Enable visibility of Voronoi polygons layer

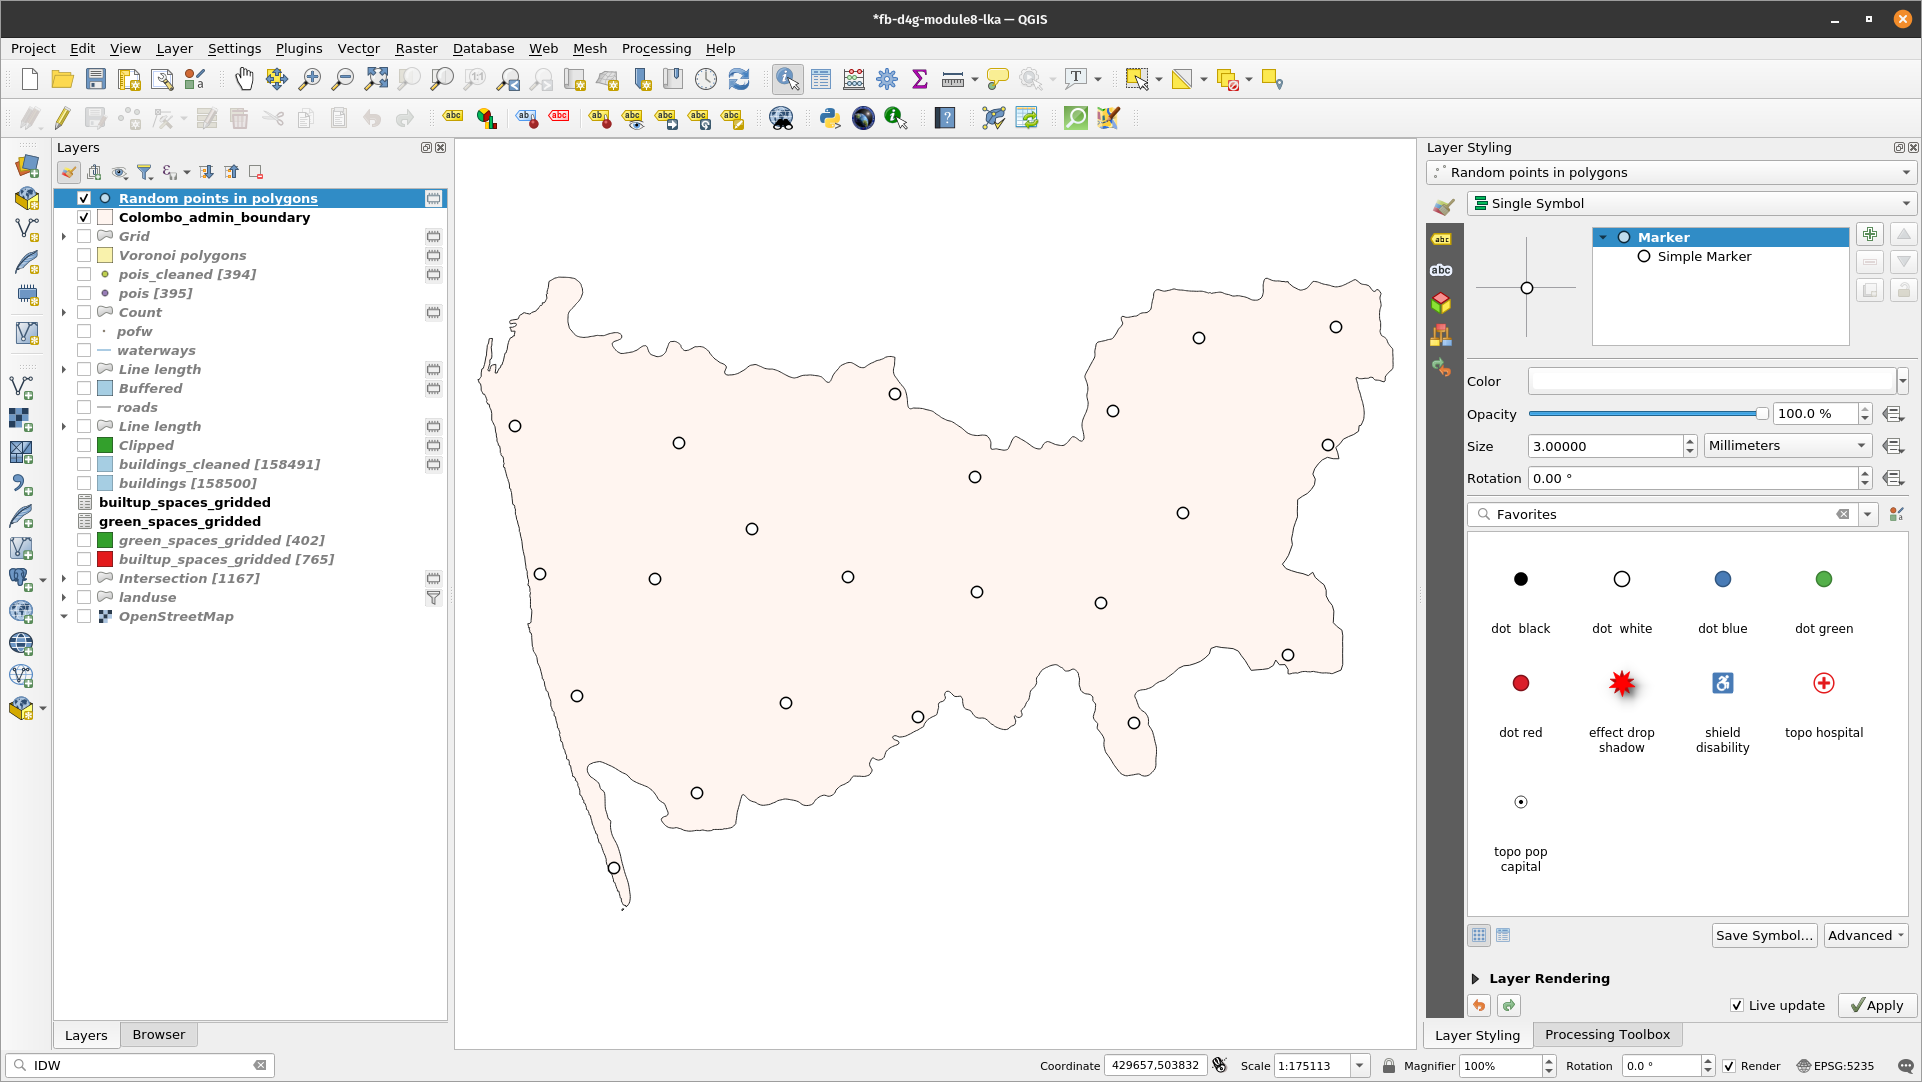(x=84, y=255)
